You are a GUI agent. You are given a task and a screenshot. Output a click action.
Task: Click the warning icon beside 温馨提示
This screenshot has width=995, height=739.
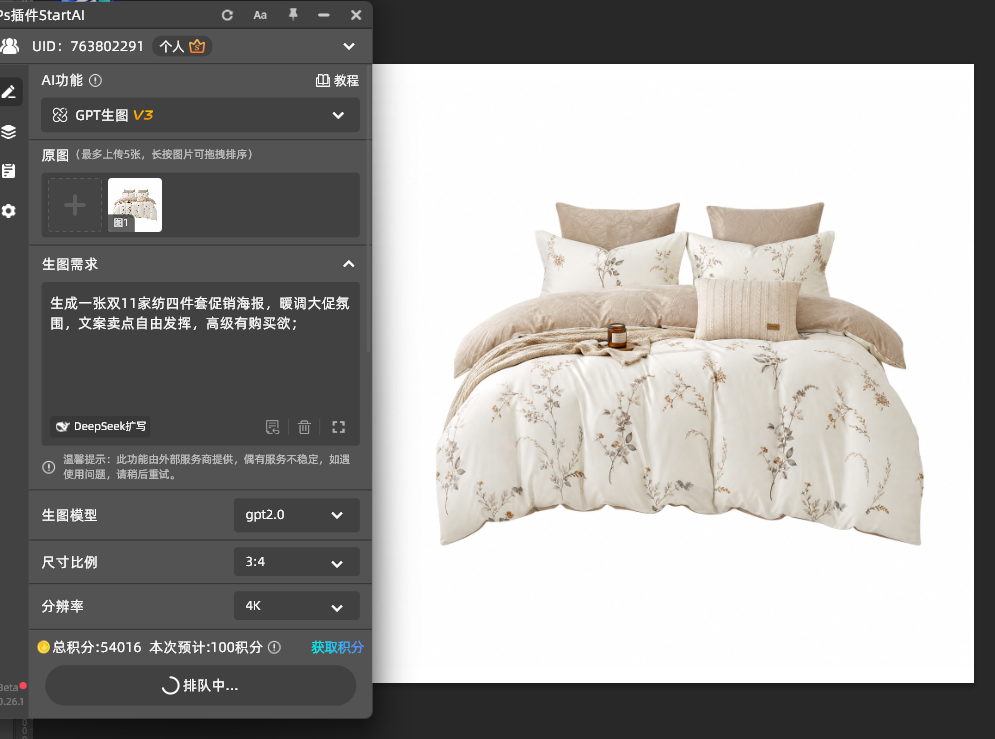pyautogui.click(x=49, y=467)
